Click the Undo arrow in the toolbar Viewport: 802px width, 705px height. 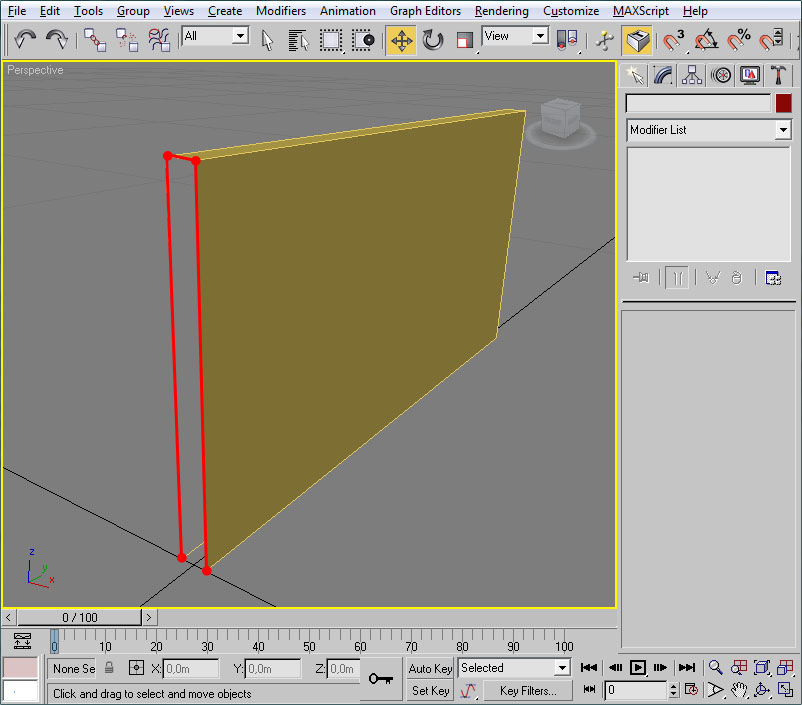(x=26, y=40)
